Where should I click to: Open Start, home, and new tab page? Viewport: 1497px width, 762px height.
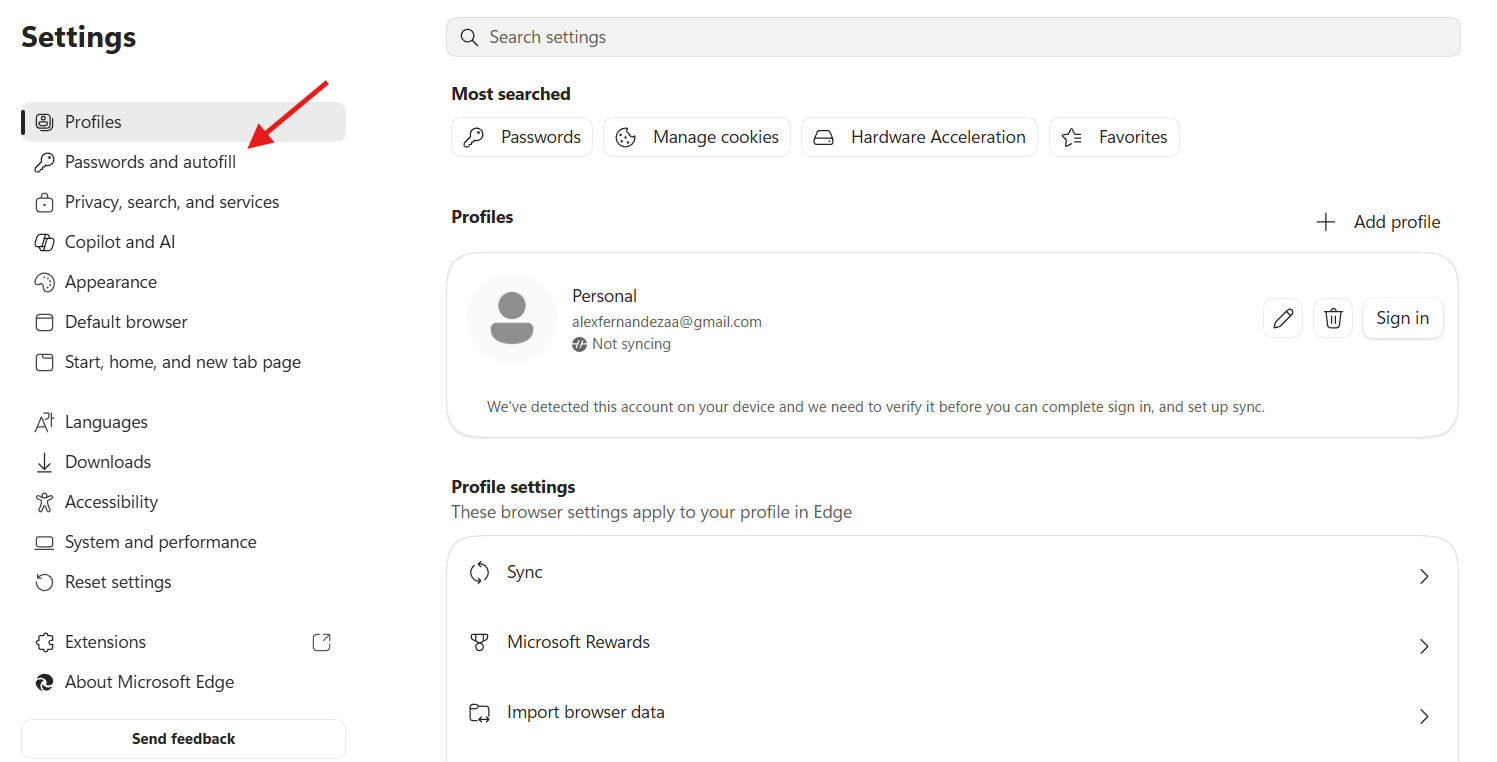coord(184,362)
